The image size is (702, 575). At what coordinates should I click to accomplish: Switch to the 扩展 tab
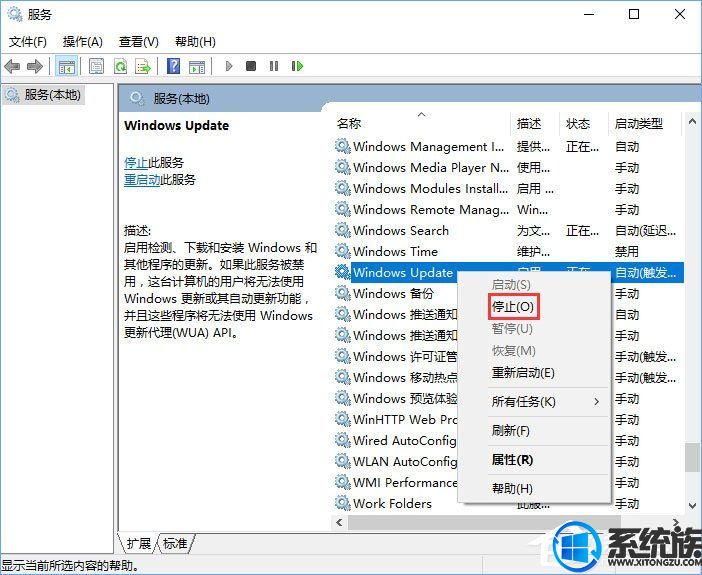click(x=138, y=544)
